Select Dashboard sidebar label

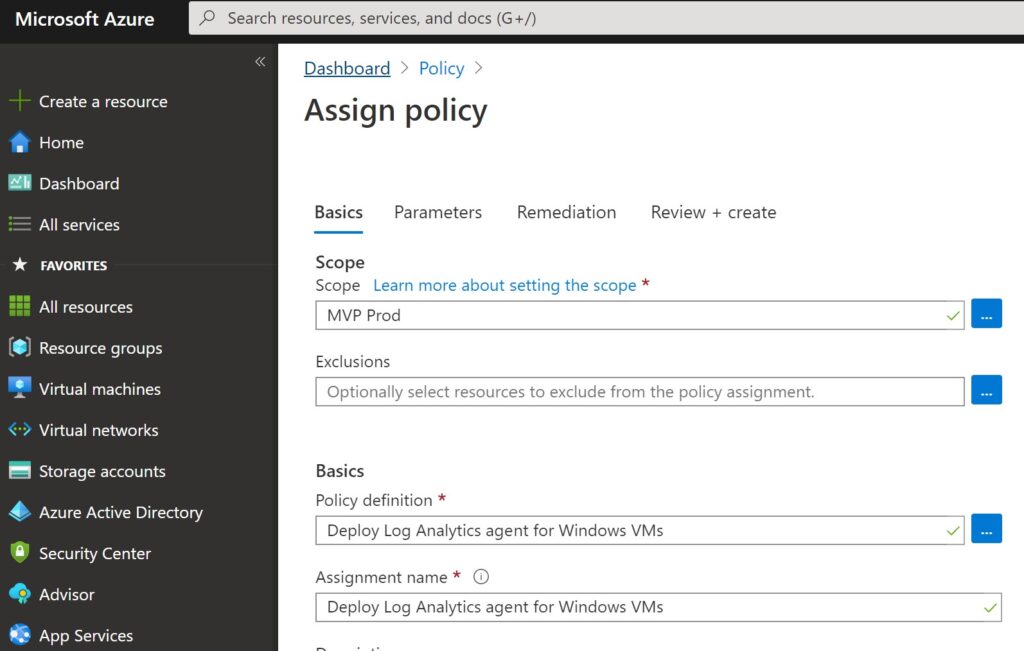(x=79, y=183)
